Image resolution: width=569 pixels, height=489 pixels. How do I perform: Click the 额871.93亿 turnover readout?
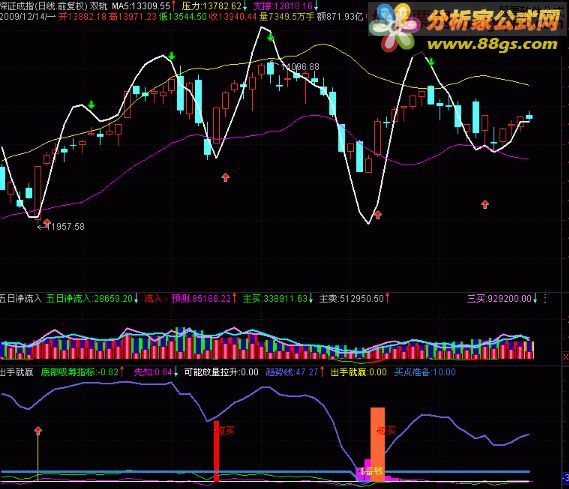coord(340,17)
